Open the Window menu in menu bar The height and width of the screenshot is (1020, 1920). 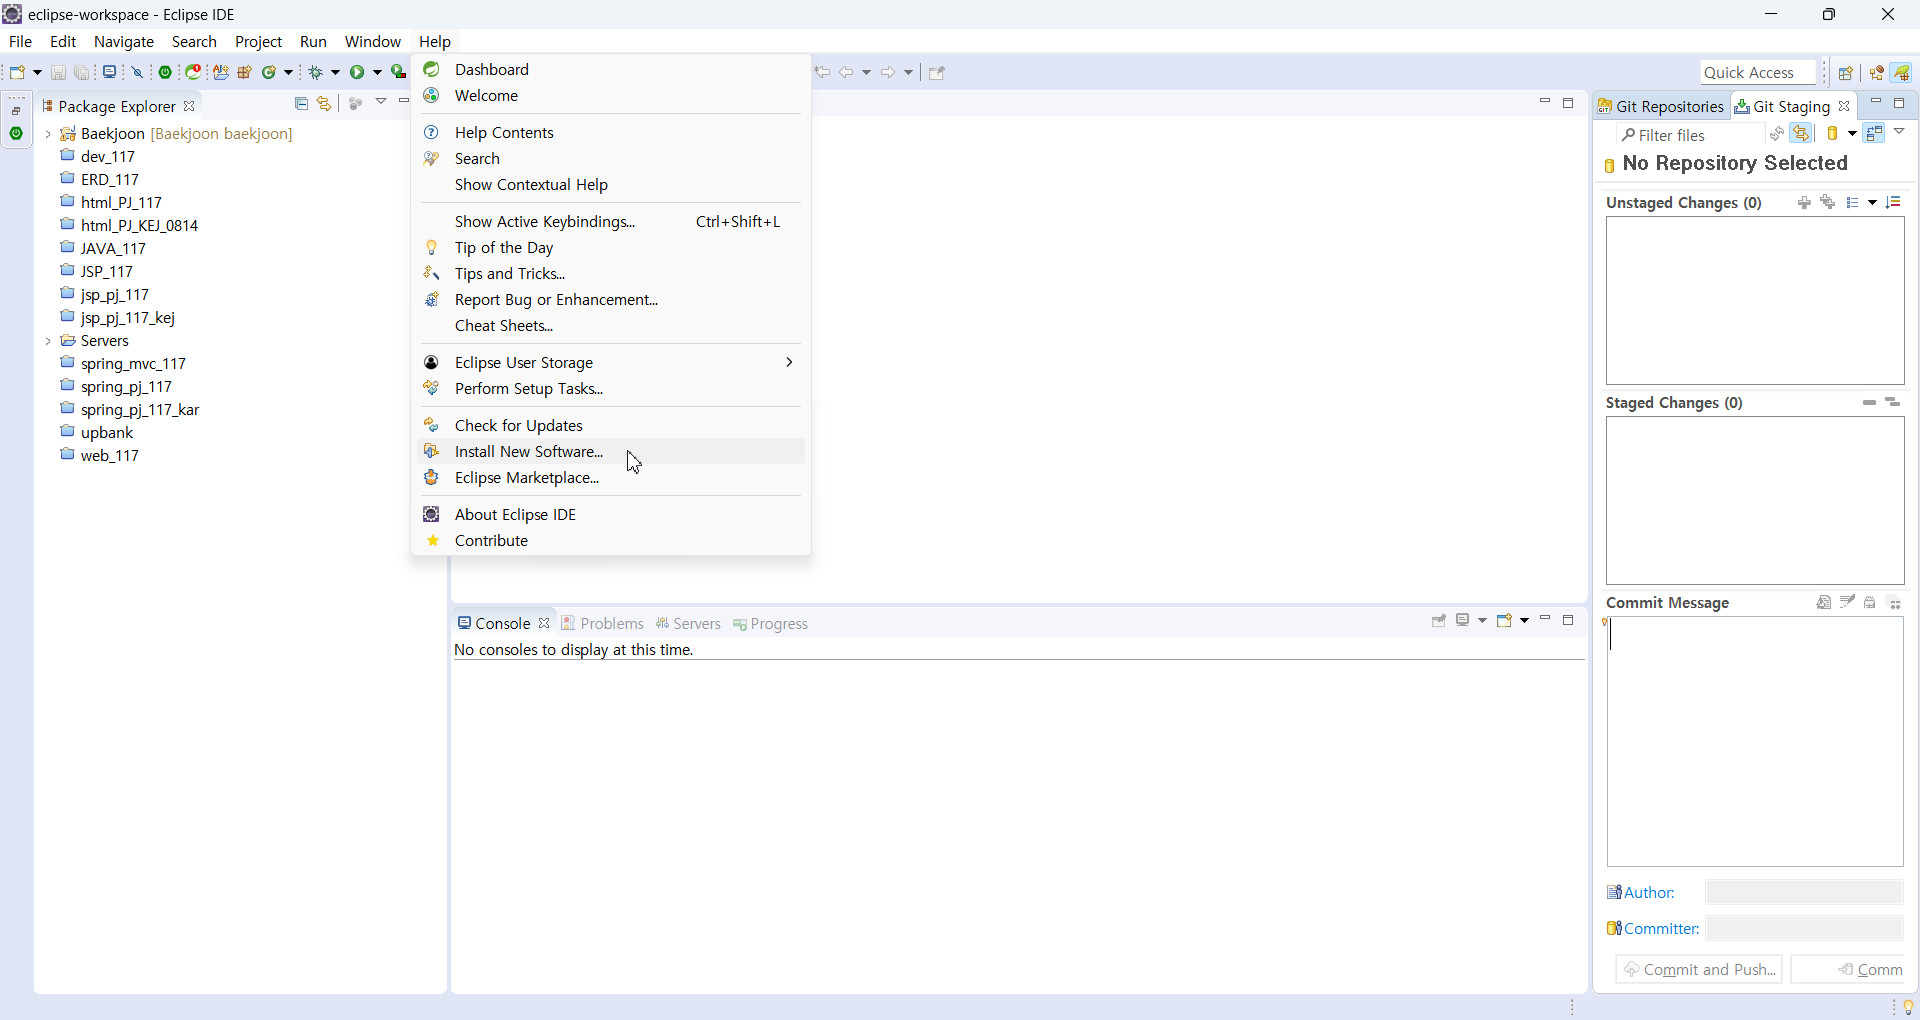point(373,42)
